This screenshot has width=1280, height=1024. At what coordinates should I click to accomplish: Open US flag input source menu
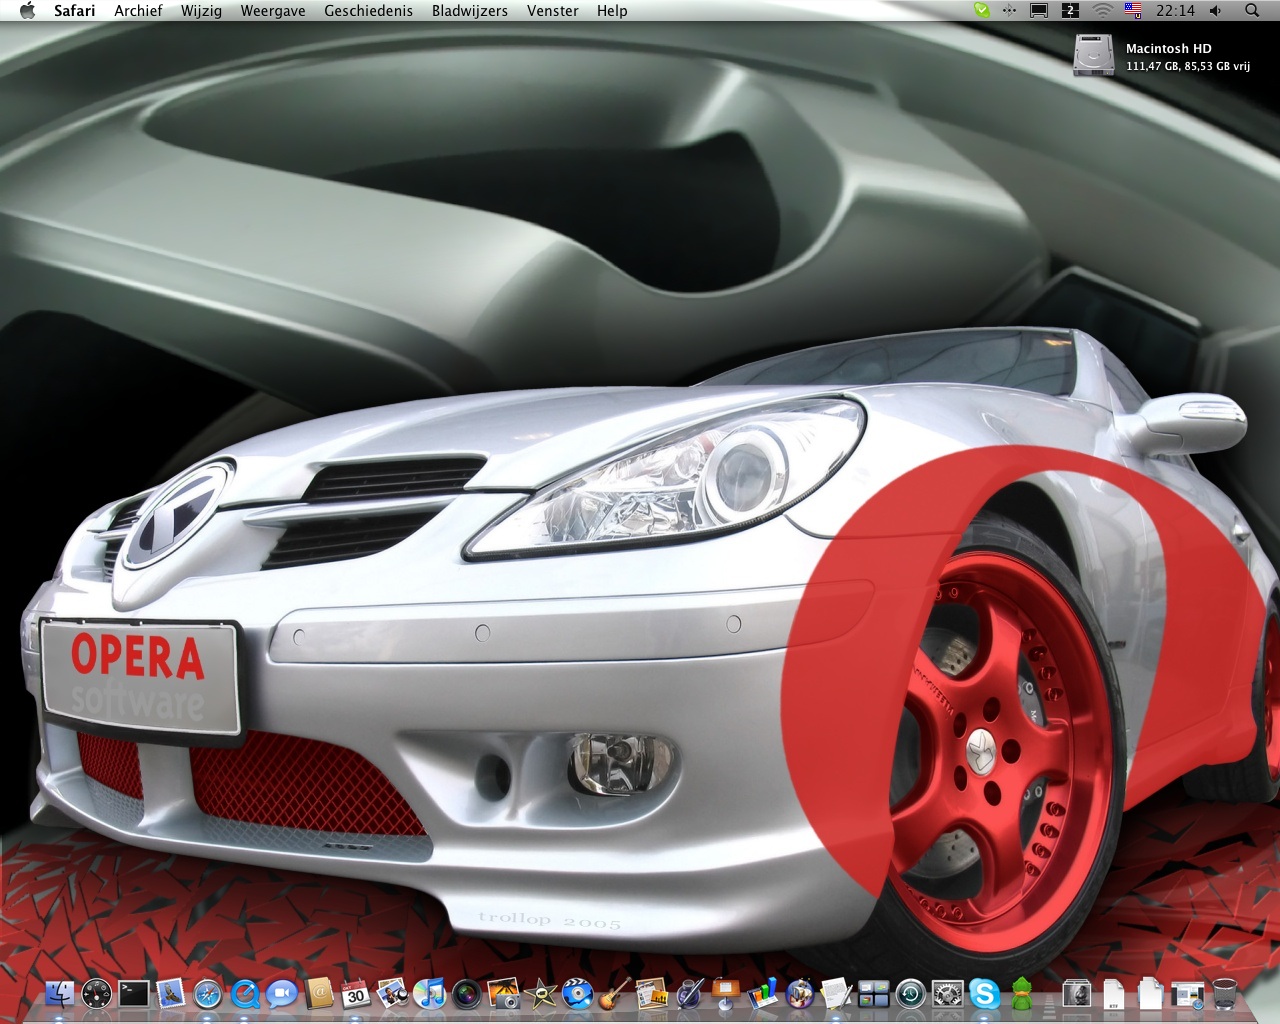pos(1133,11)
